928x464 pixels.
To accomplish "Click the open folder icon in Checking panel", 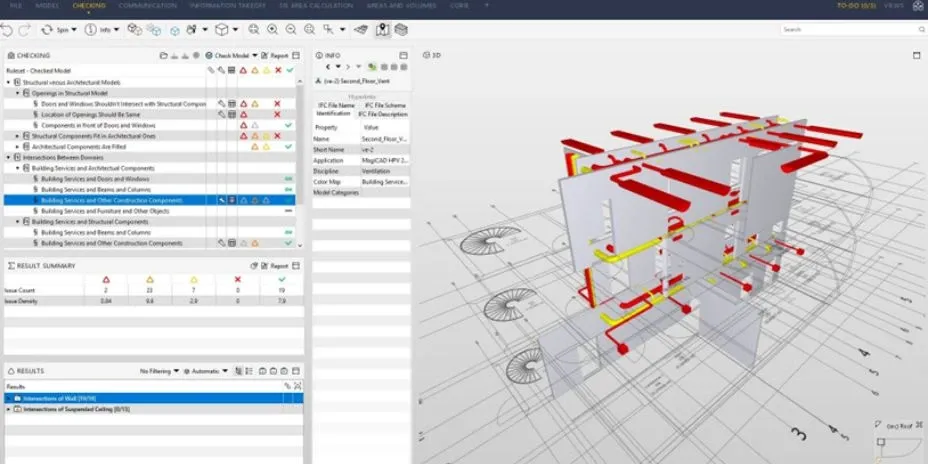I will 163,56.
